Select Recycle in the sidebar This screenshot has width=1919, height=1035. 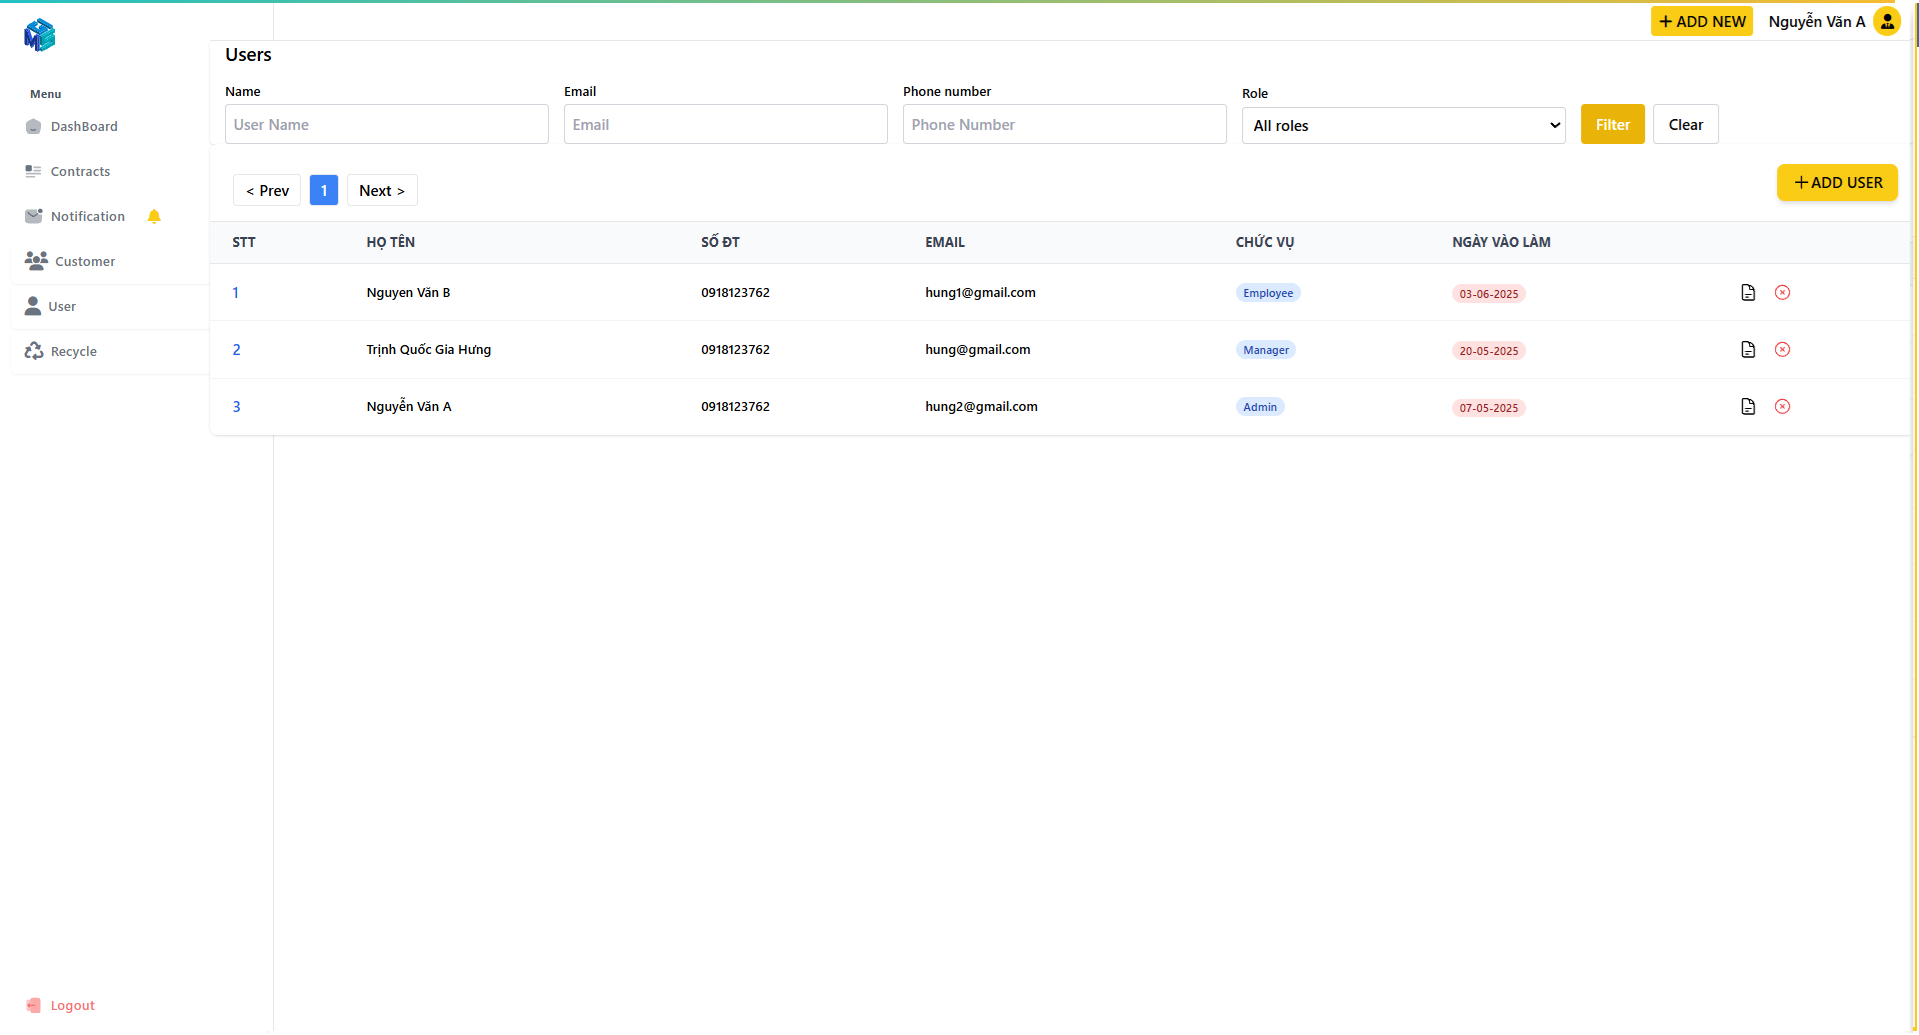pyautogui.click(x=73, y=352)
